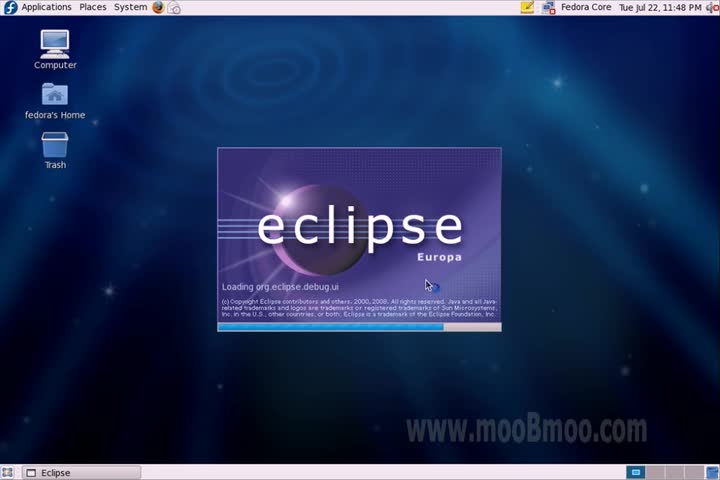Switch to the second workspace

(x=655, y=472)
